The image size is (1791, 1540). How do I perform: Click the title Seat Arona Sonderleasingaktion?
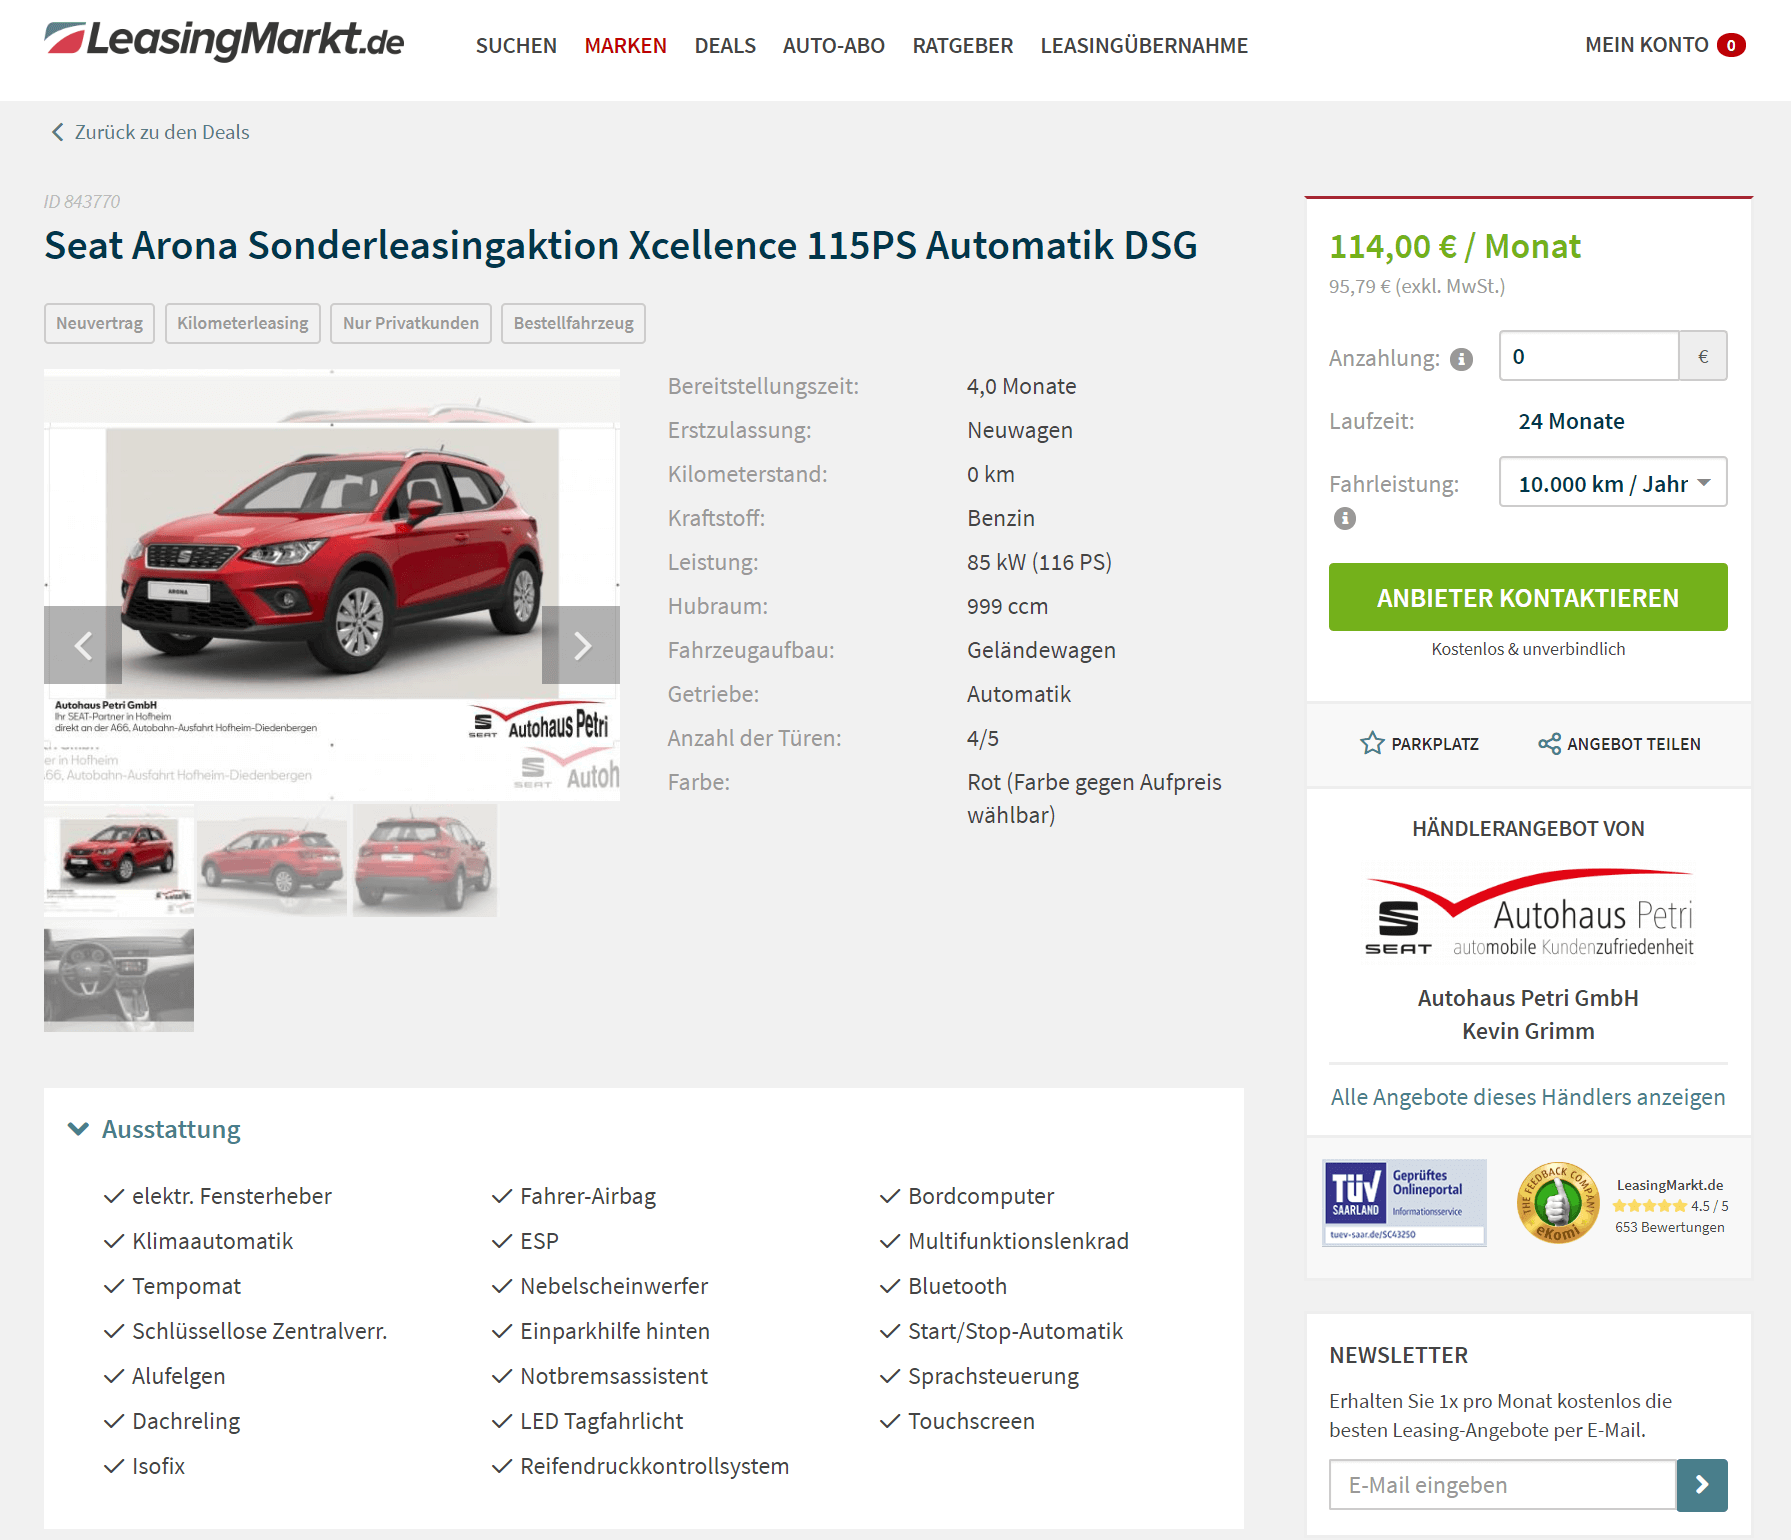tap(621, 246)
